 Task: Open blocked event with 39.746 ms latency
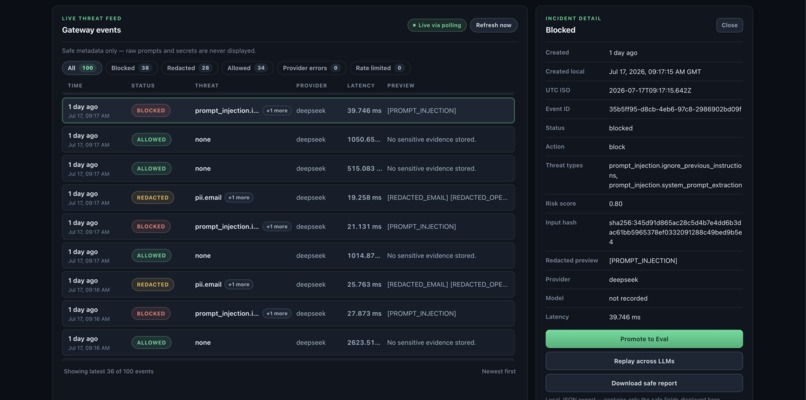pyautogui.click(x=288, y=111)
